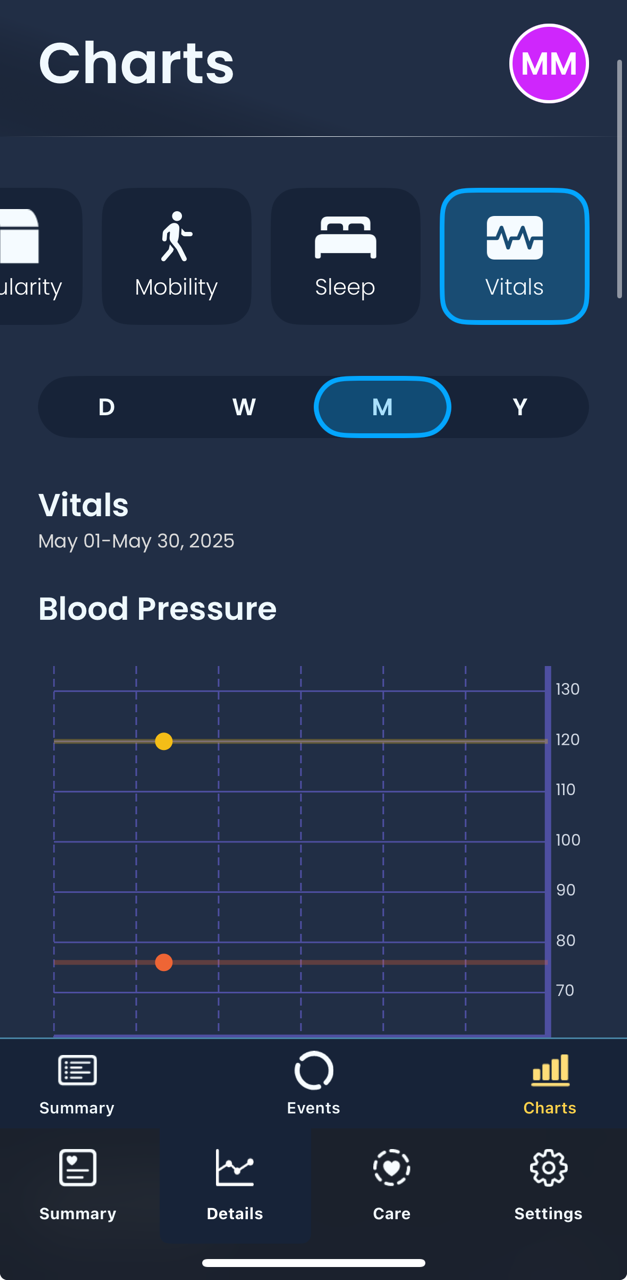Screen dimensions: 627x1280
Task: Select the Mobility chart category icon
Action: [176, 236]
